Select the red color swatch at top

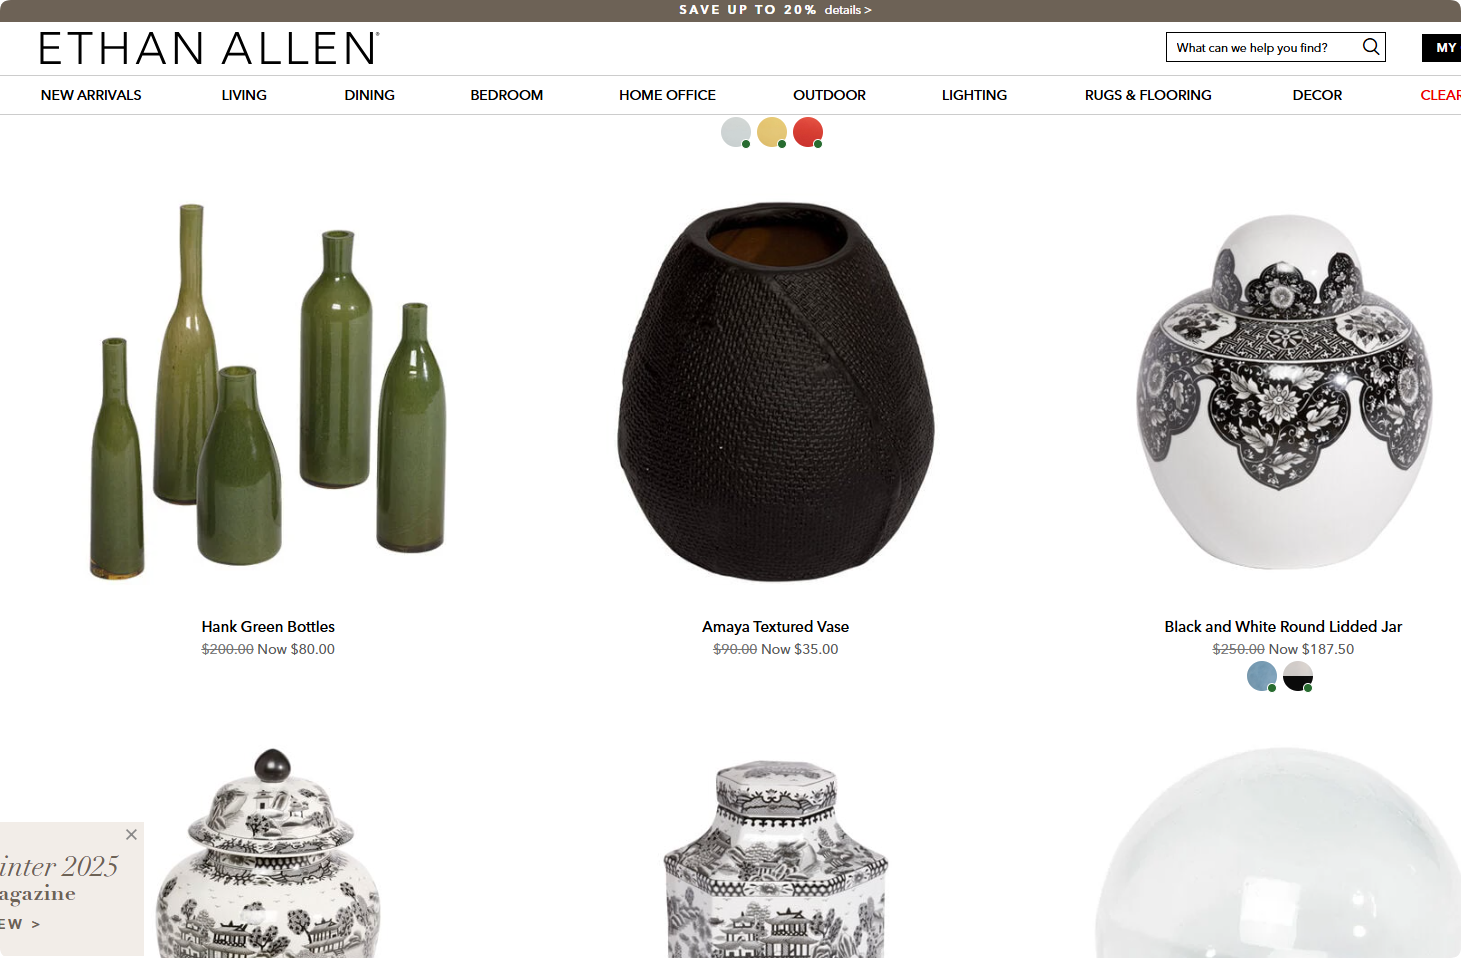pyautogui.click(x=808, y=132)
